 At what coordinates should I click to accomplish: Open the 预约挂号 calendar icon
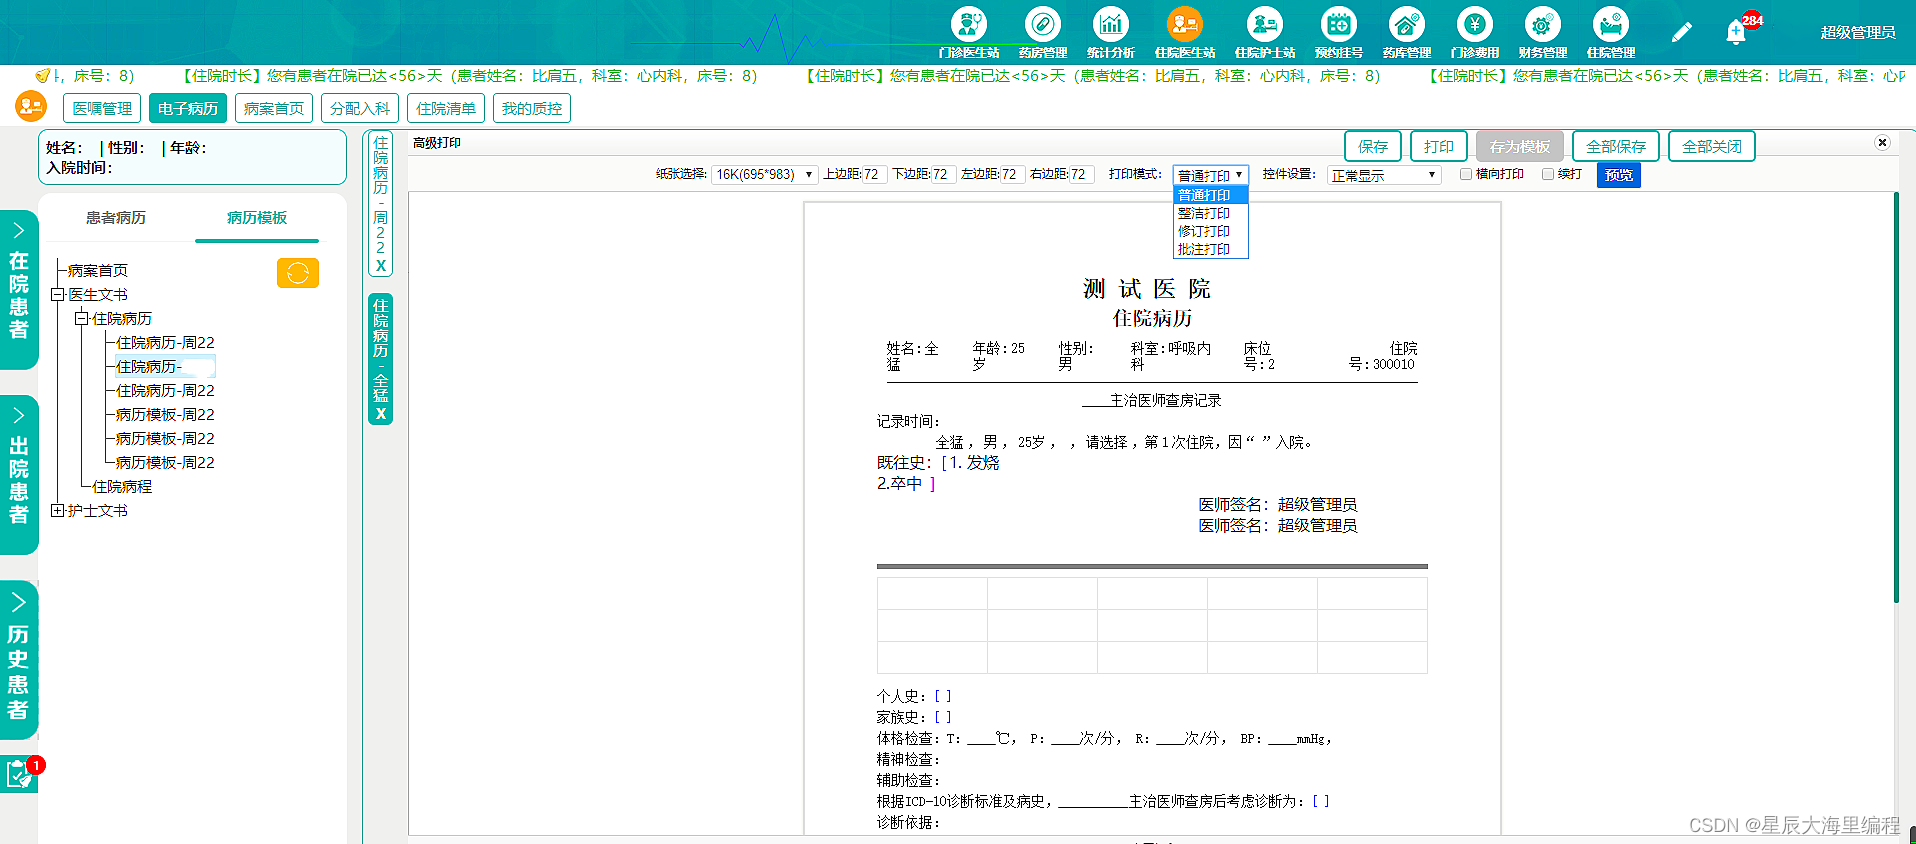pos(1338,24)
